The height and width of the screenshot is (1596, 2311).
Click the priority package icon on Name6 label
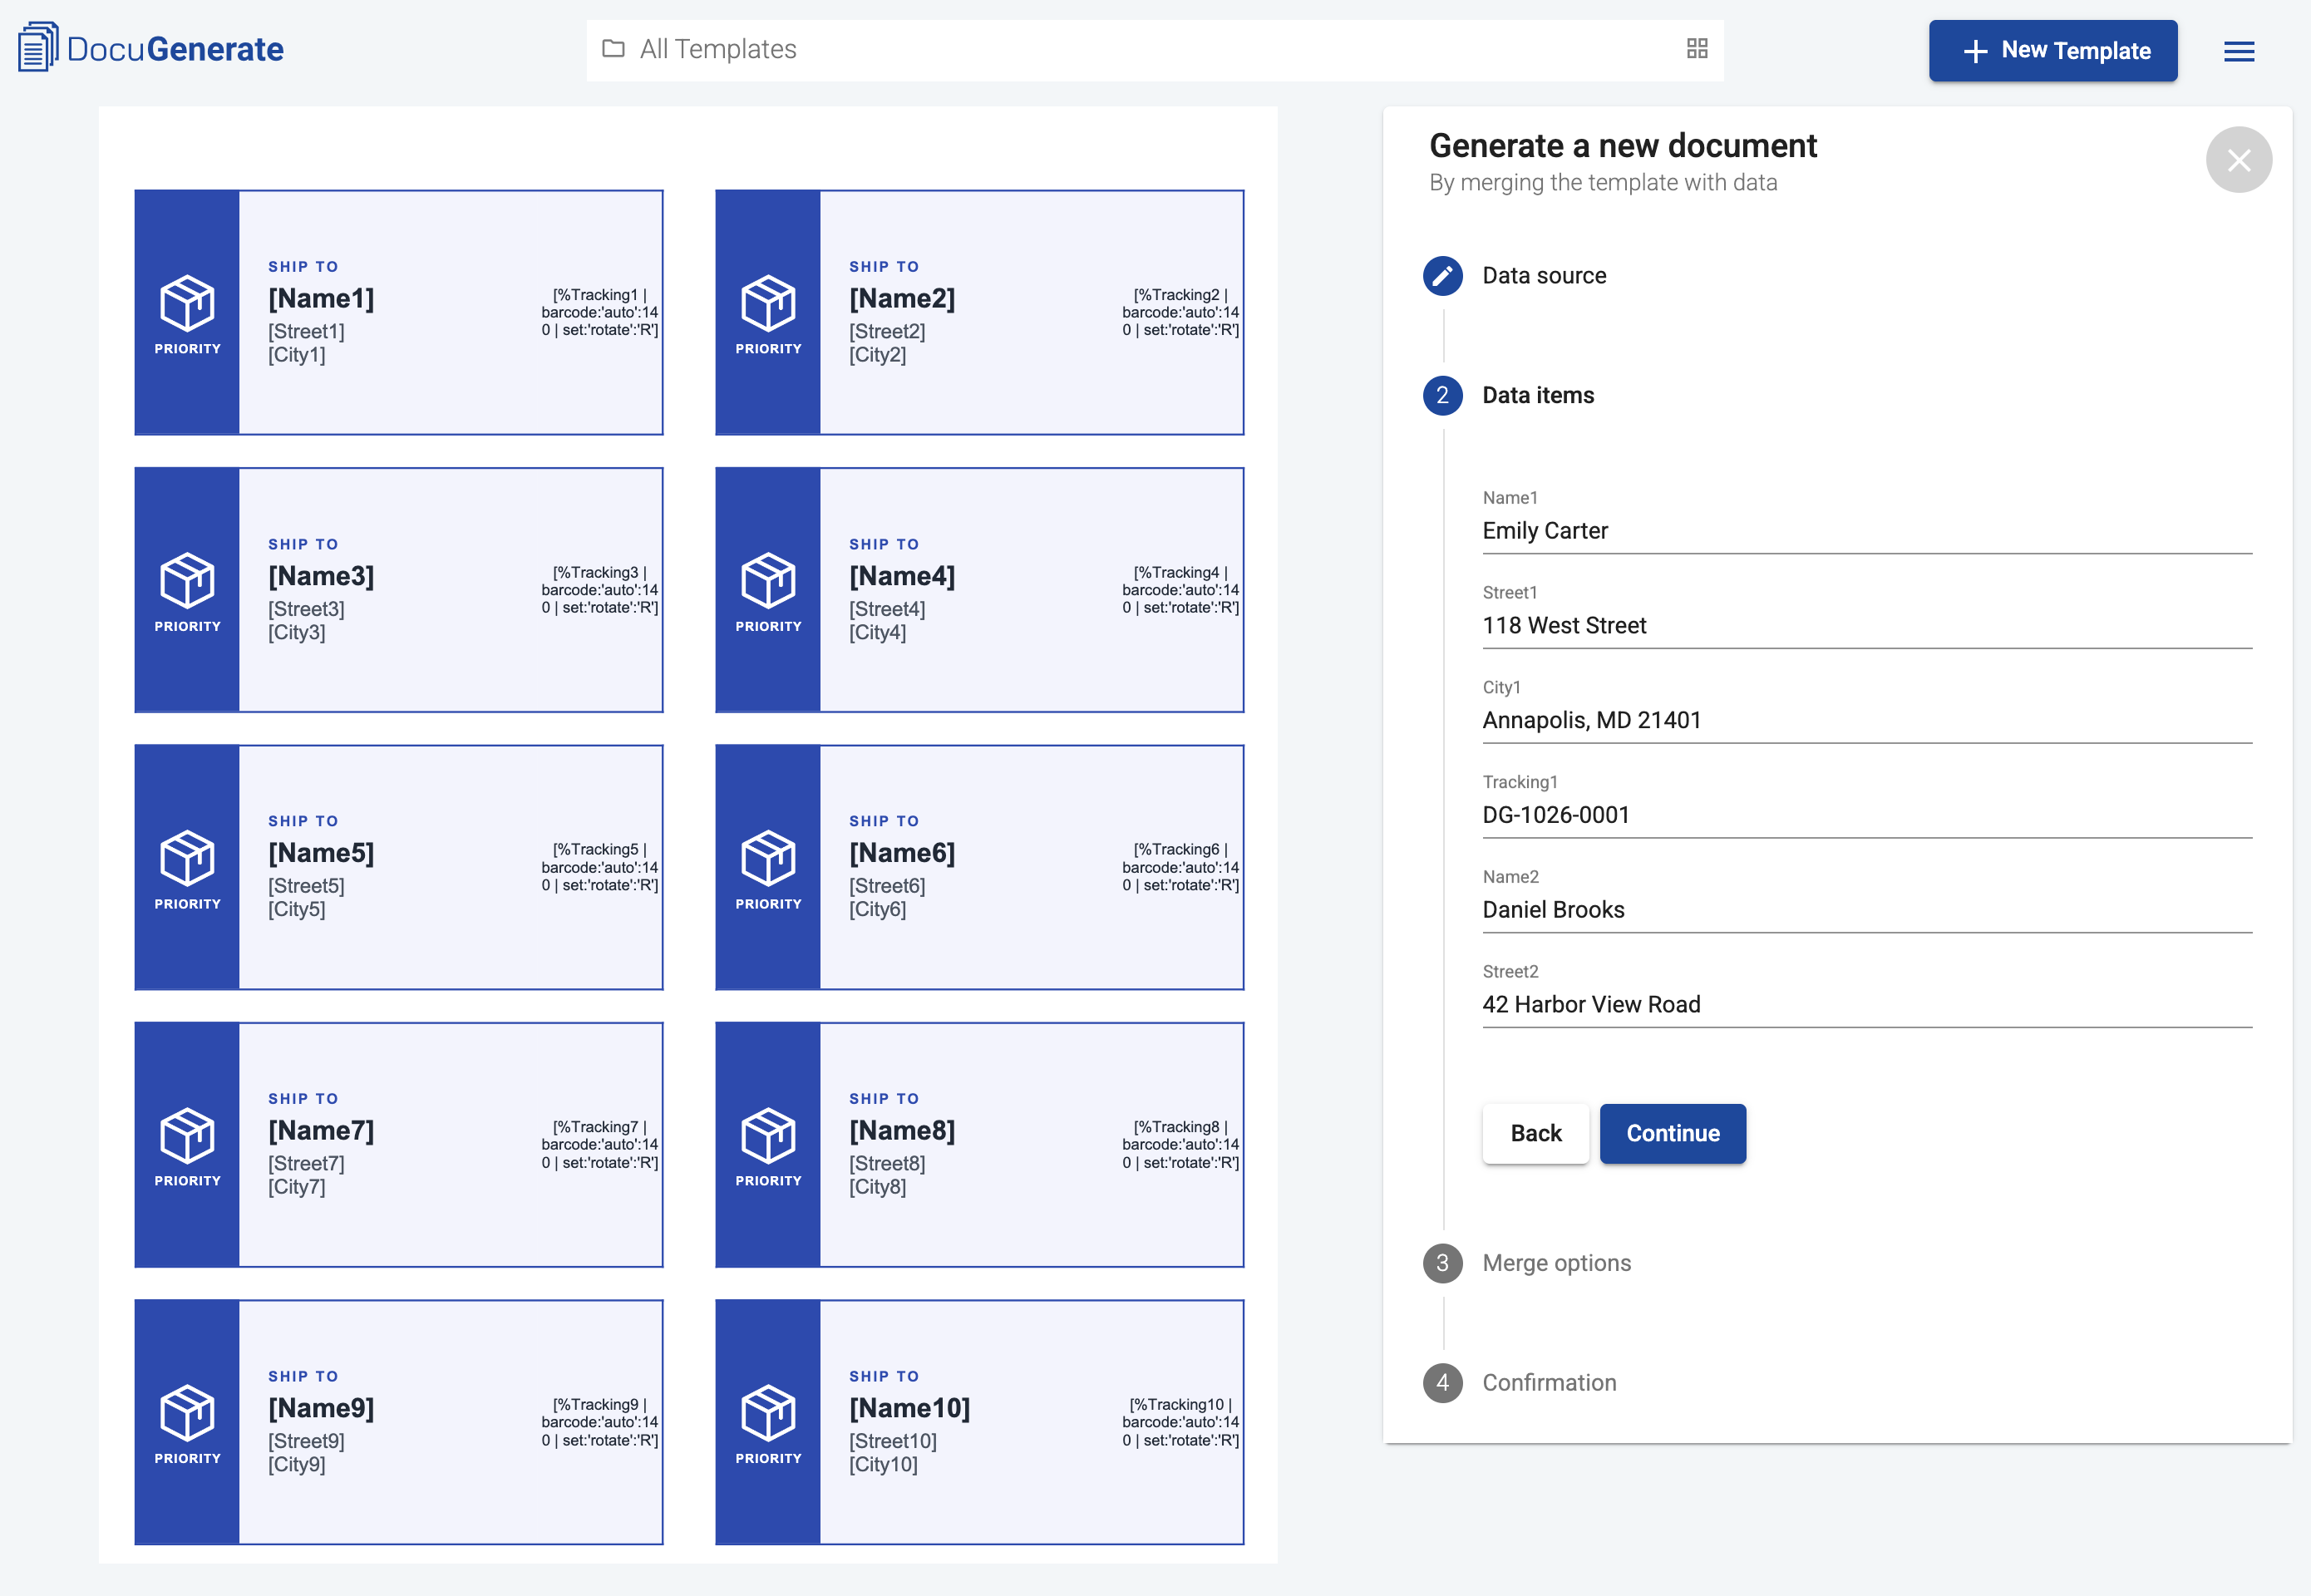768,857
